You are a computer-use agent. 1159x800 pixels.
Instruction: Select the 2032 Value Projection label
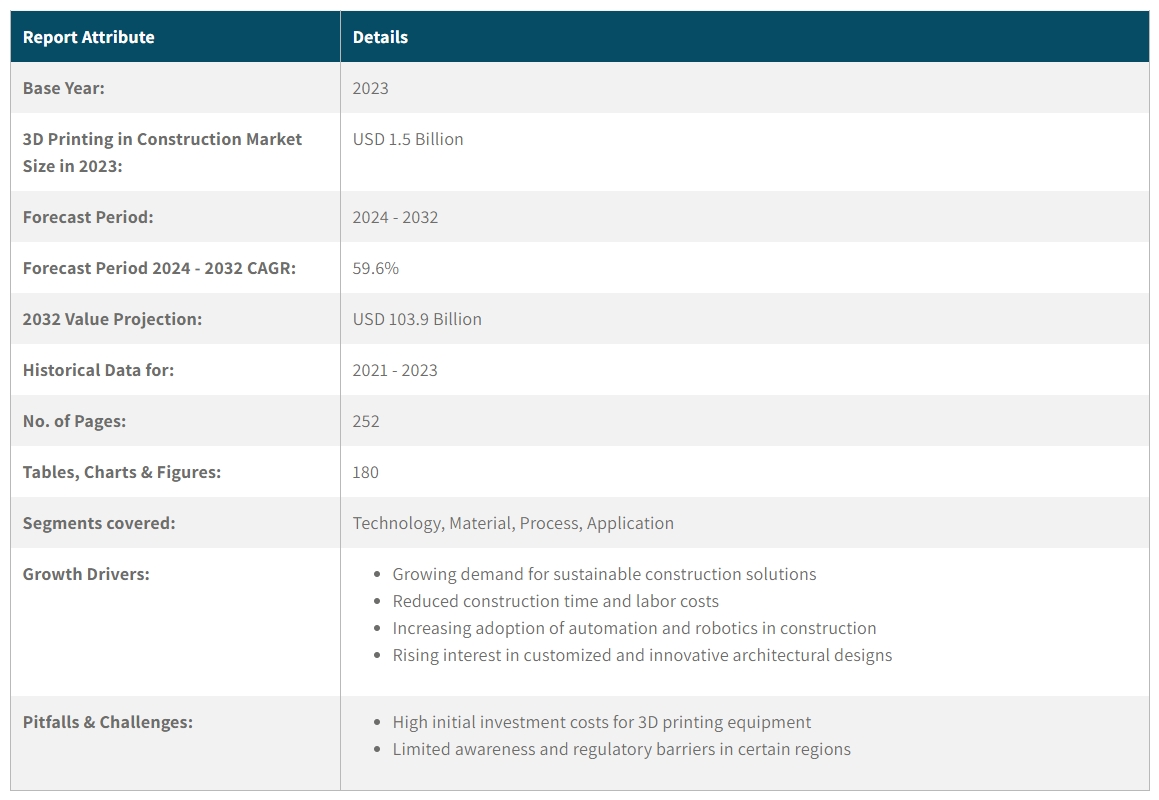coord(112,319)
